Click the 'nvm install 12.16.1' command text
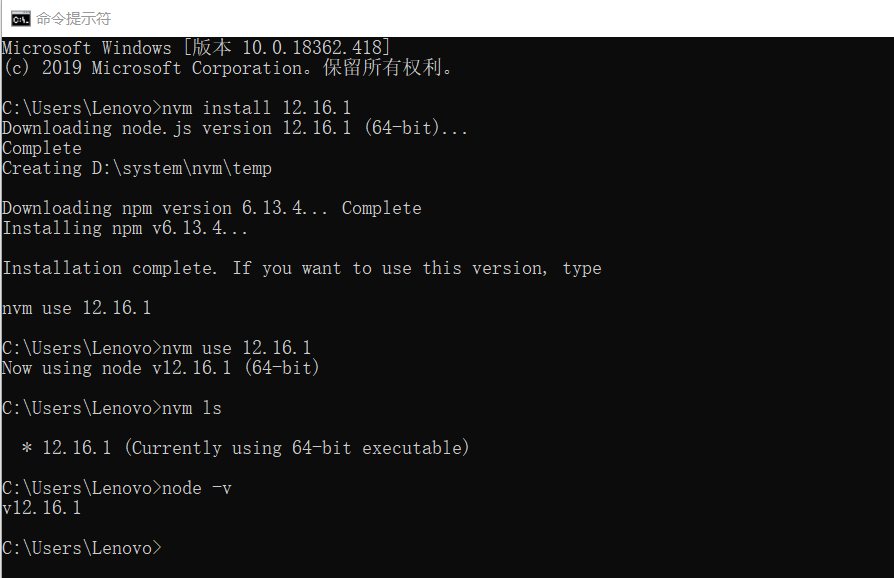Screen dimensions: 894x578 click(257, 108)
